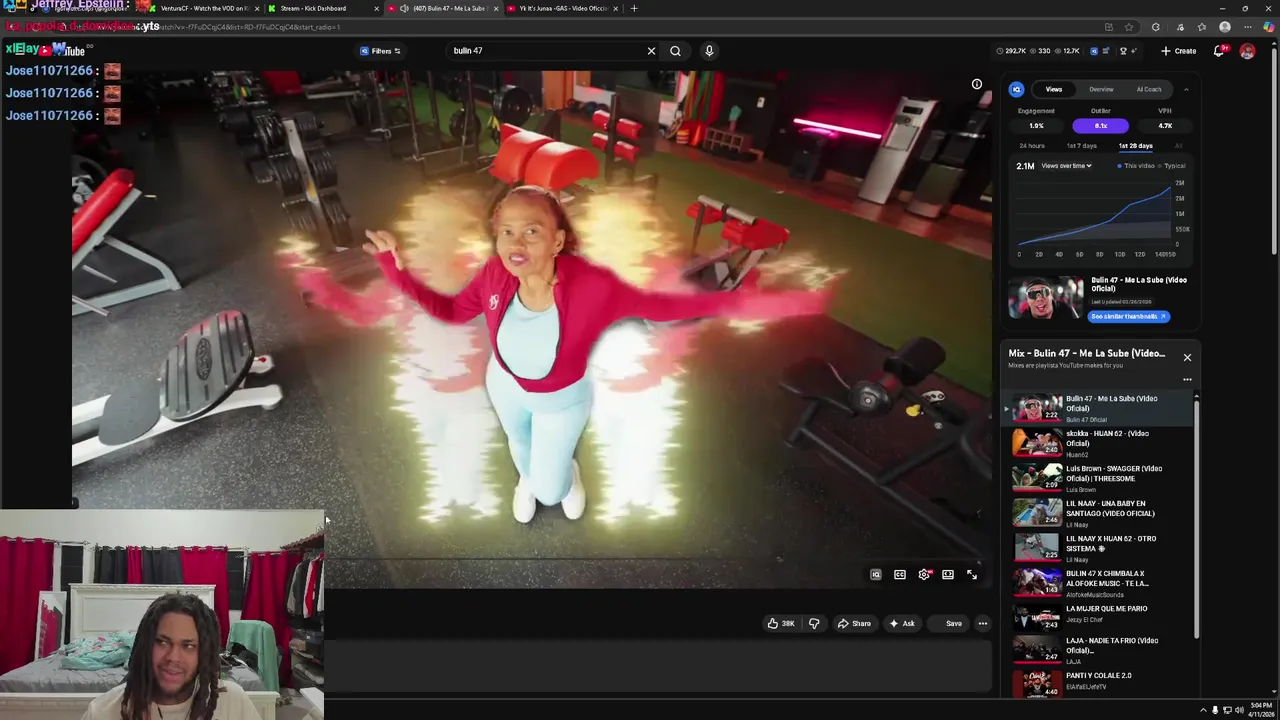
Task: Choose the 1st 7 days range
Action: [x=1081, y=146]
